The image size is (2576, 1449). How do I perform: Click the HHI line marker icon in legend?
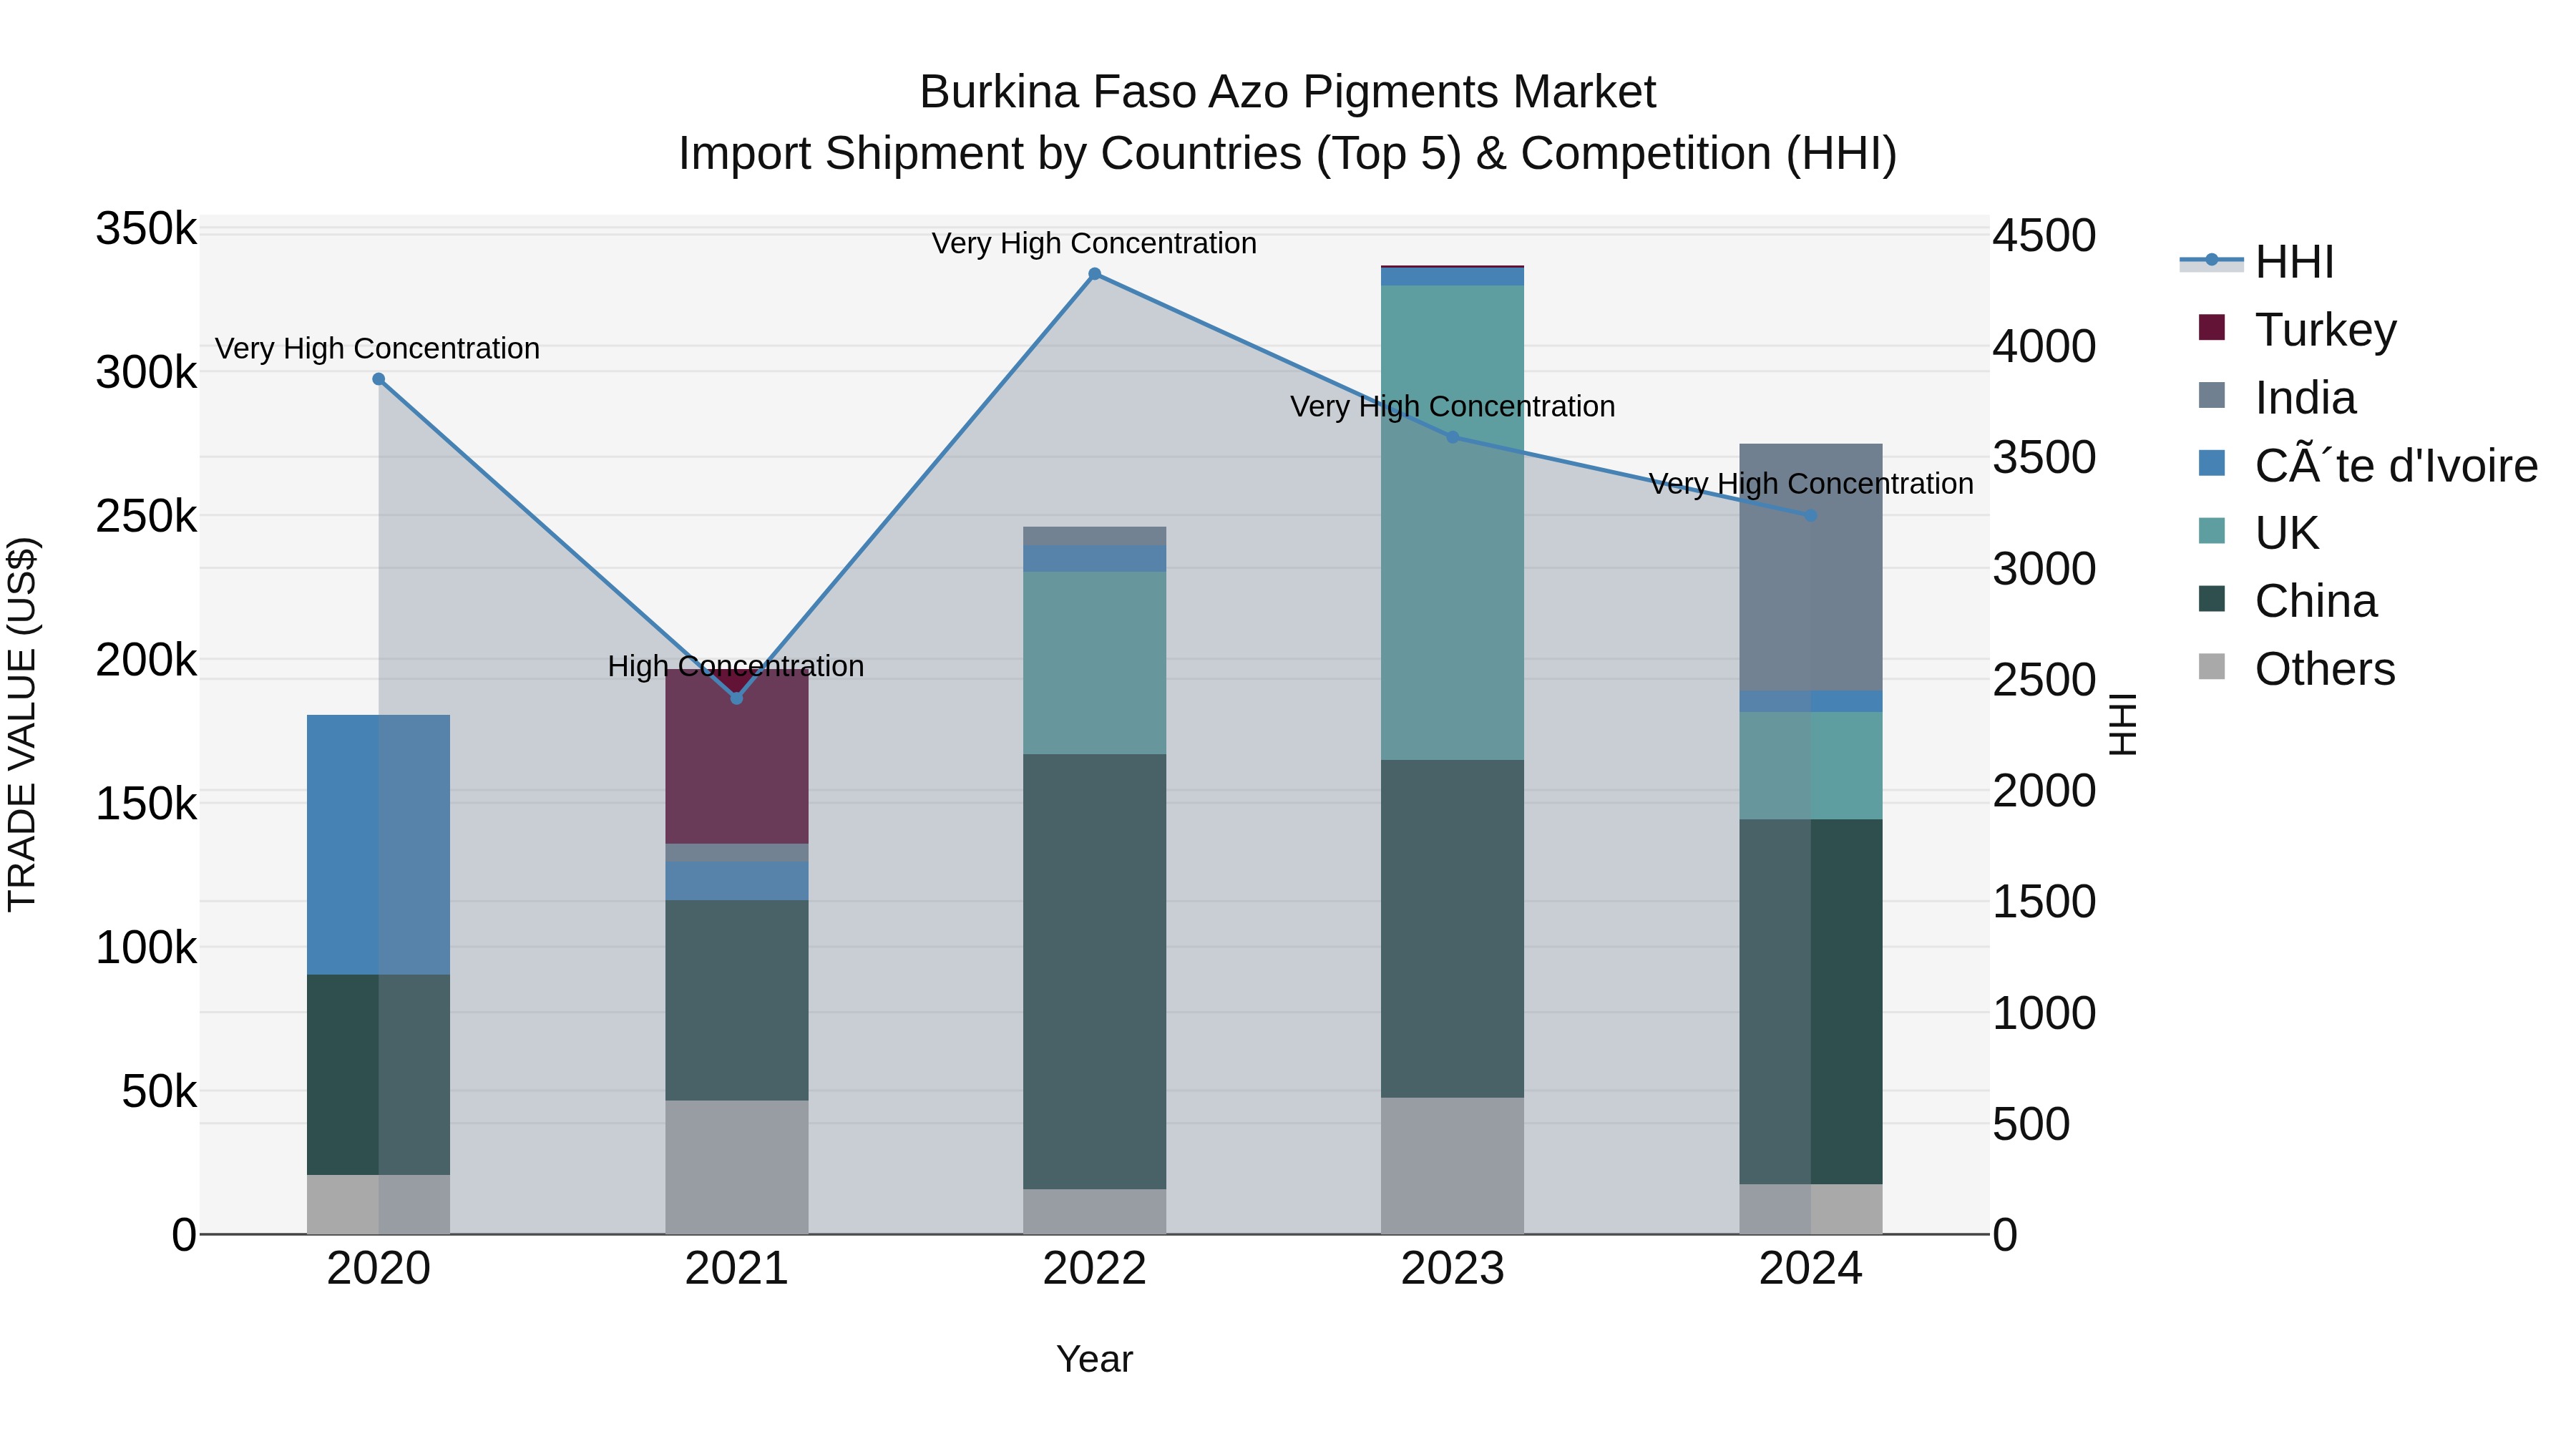point(2212,261)
